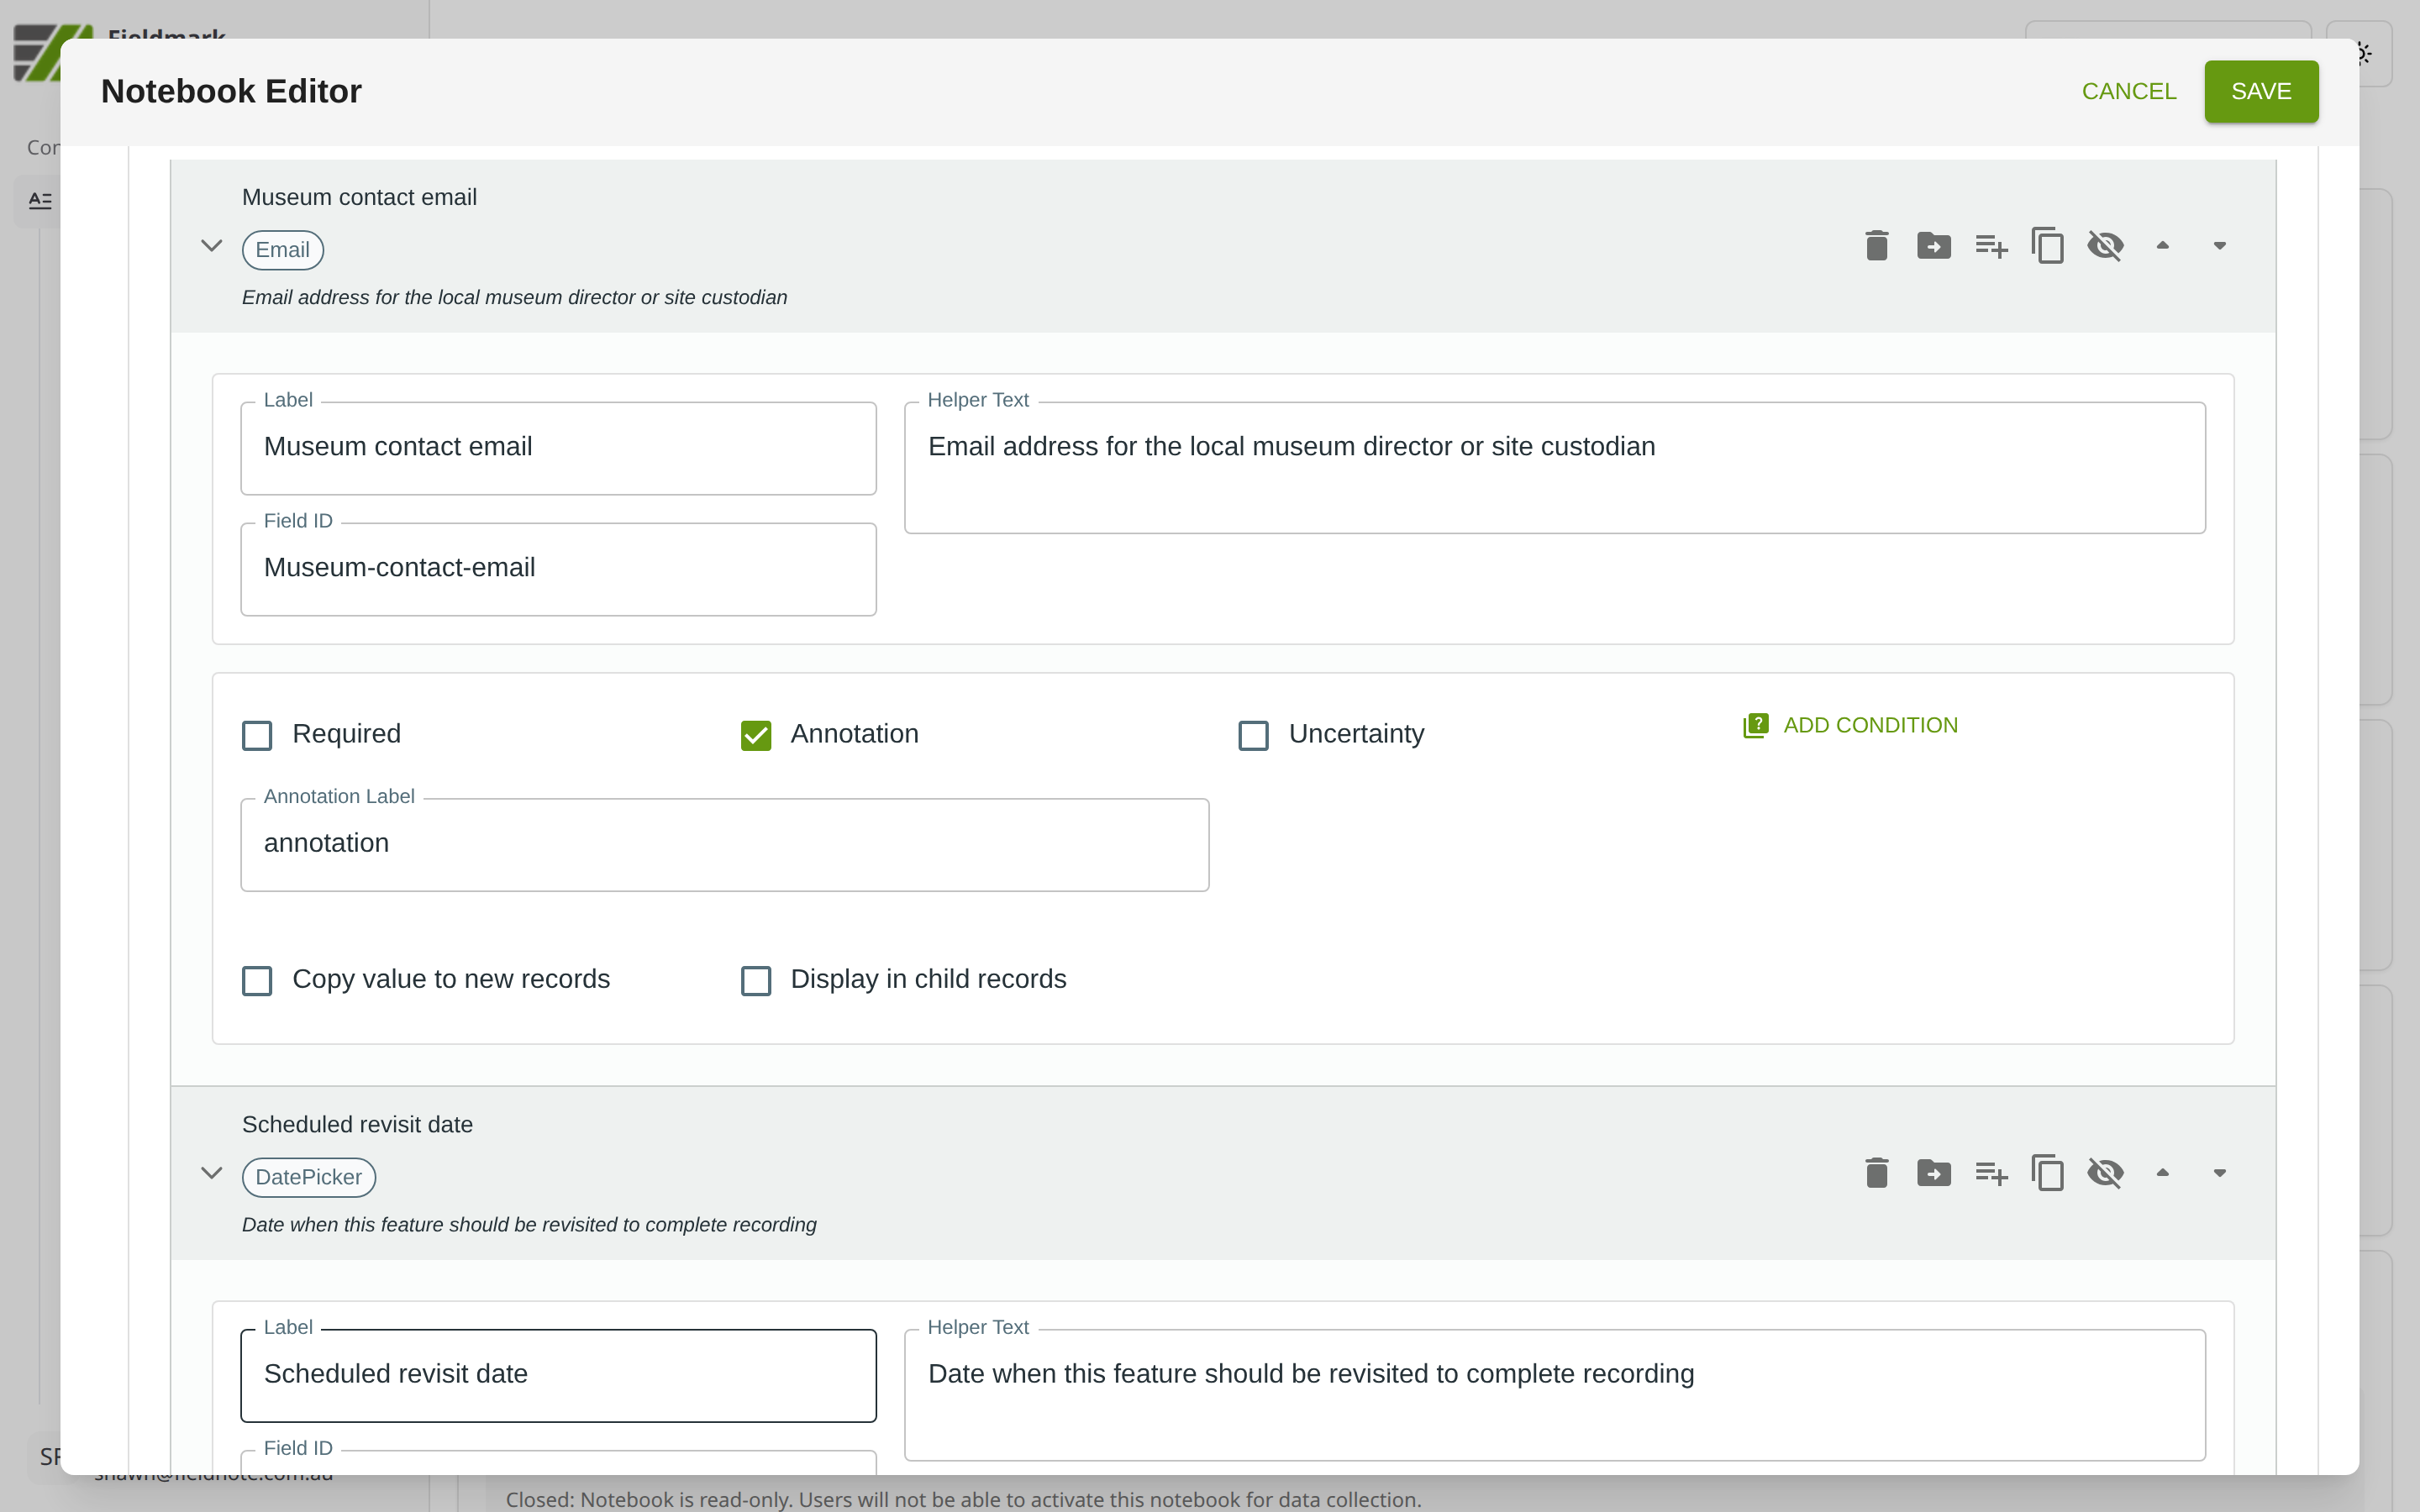Enable the Required checkbox
The image size is (2420, 1512).
click(257, 735)
